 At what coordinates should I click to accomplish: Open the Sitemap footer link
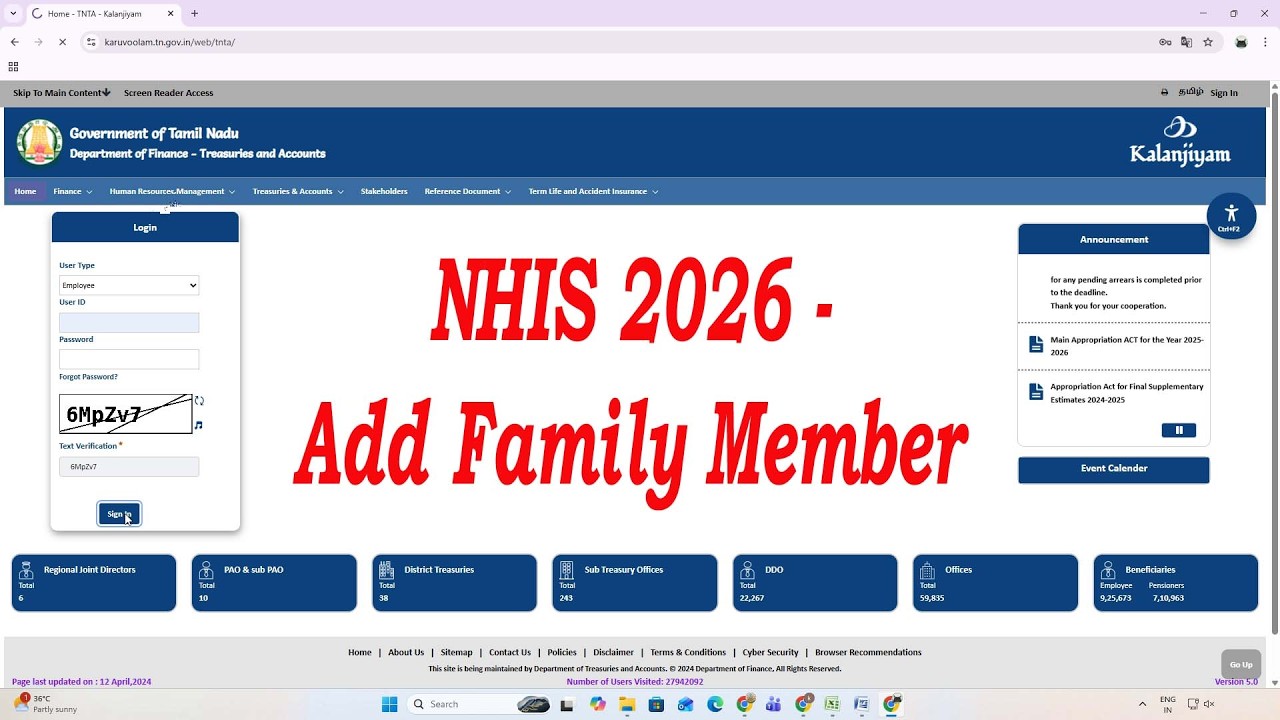pyautogui.click(x=456, y=652)
